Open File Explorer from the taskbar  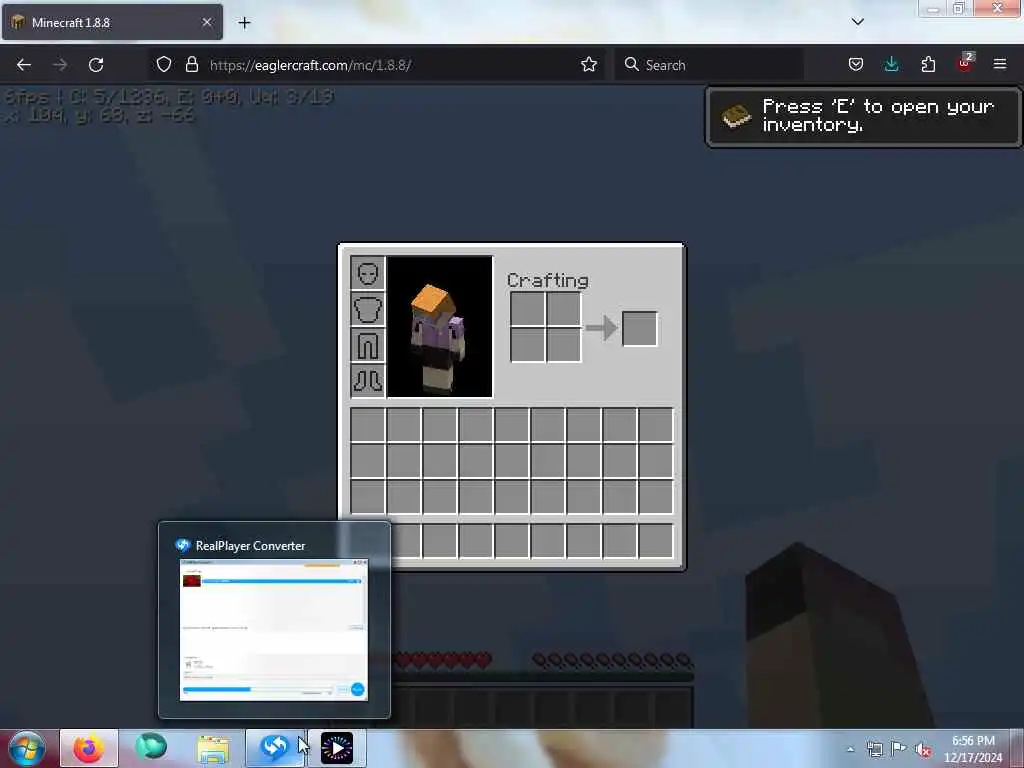click(x=213, y=748)
